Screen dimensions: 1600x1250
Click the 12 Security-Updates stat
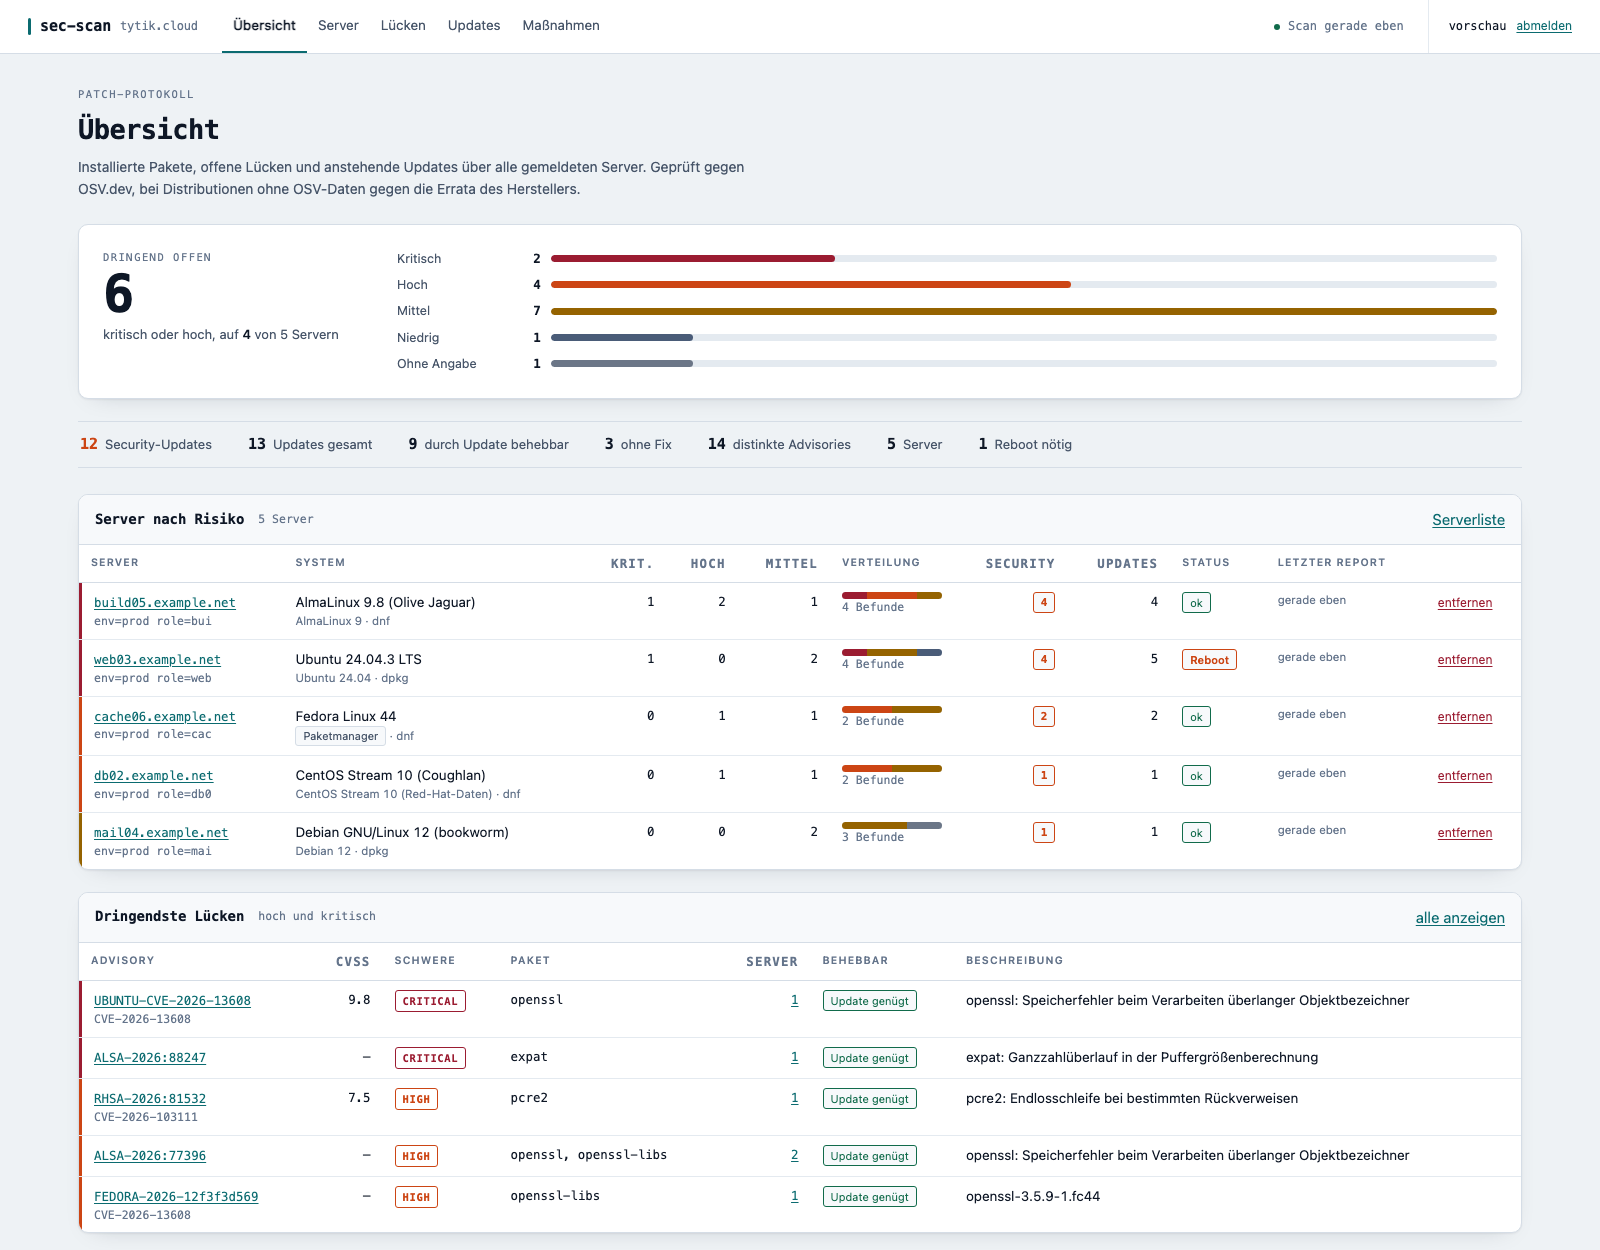(146, 444)
